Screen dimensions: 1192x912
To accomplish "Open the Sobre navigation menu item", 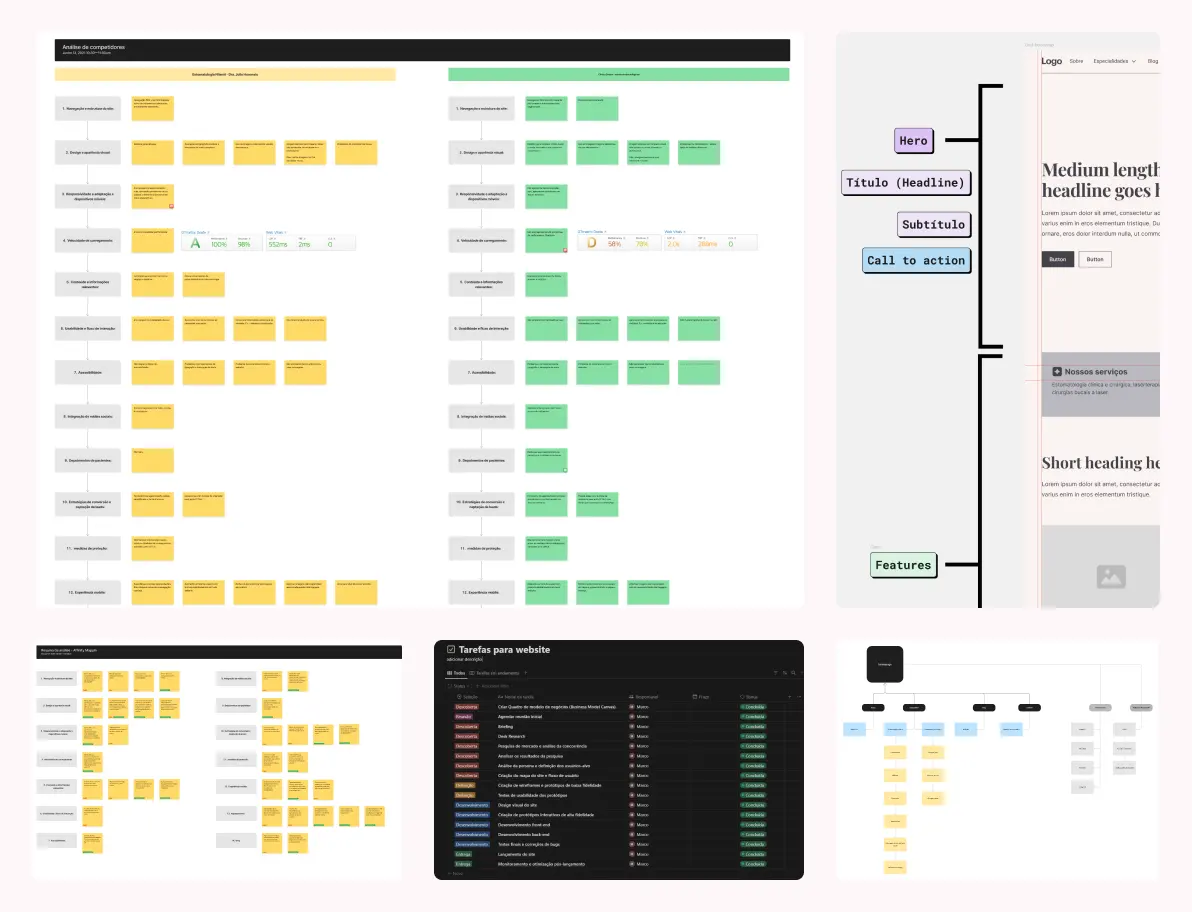I will click(1076, 61).
